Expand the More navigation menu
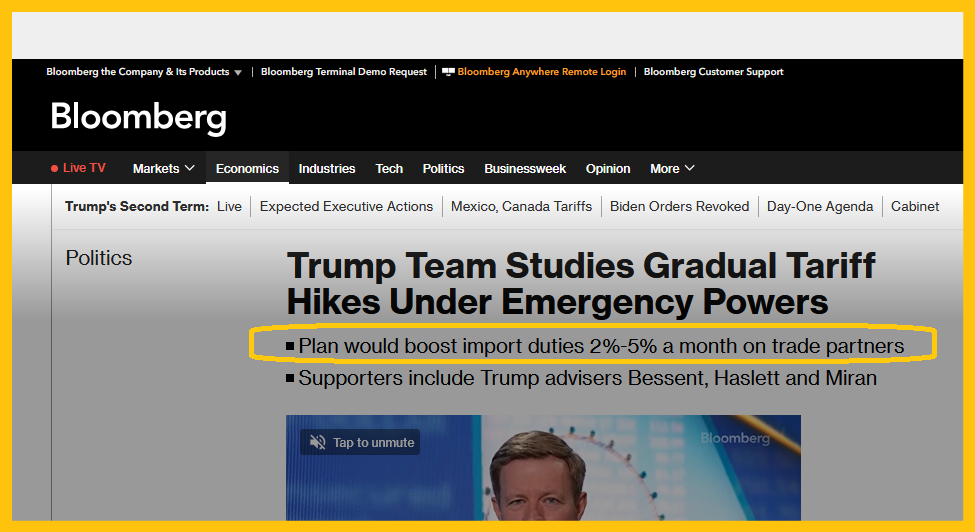 [x=672, y=169]
